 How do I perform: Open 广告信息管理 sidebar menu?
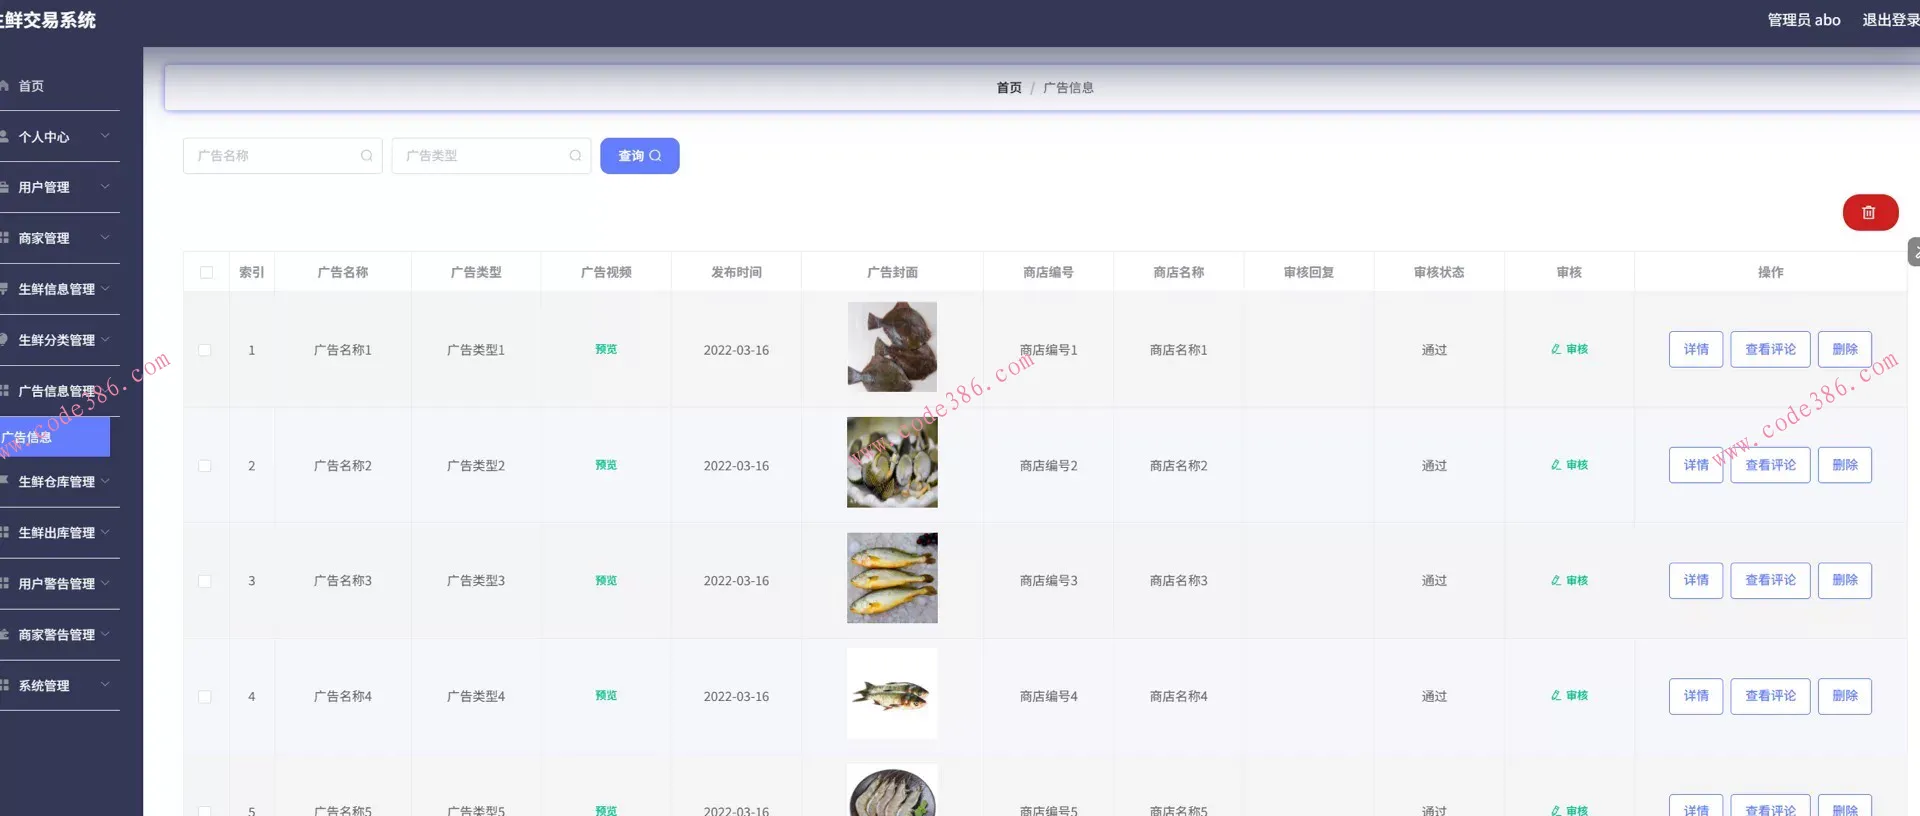point(55,391)
